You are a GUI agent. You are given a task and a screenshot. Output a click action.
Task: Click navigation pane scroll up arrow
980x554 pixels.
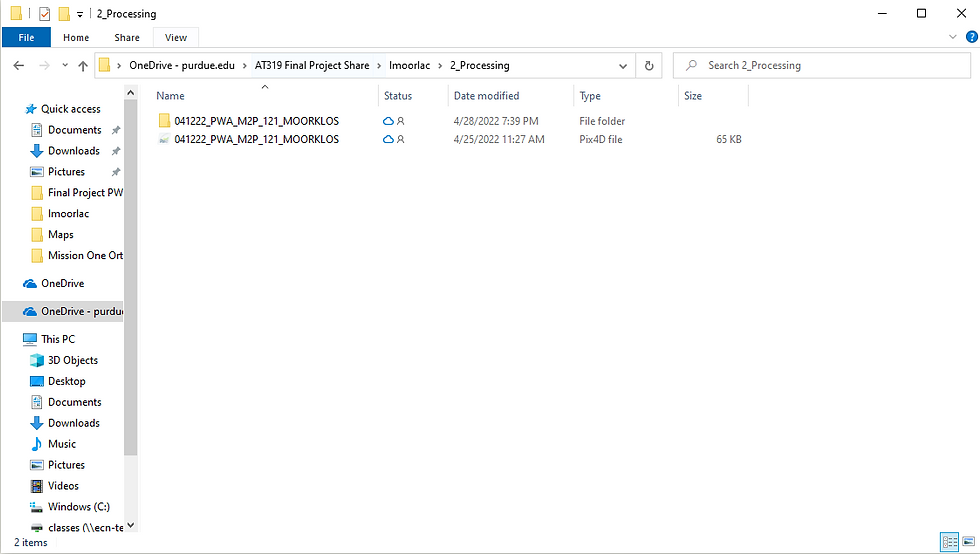131,93
